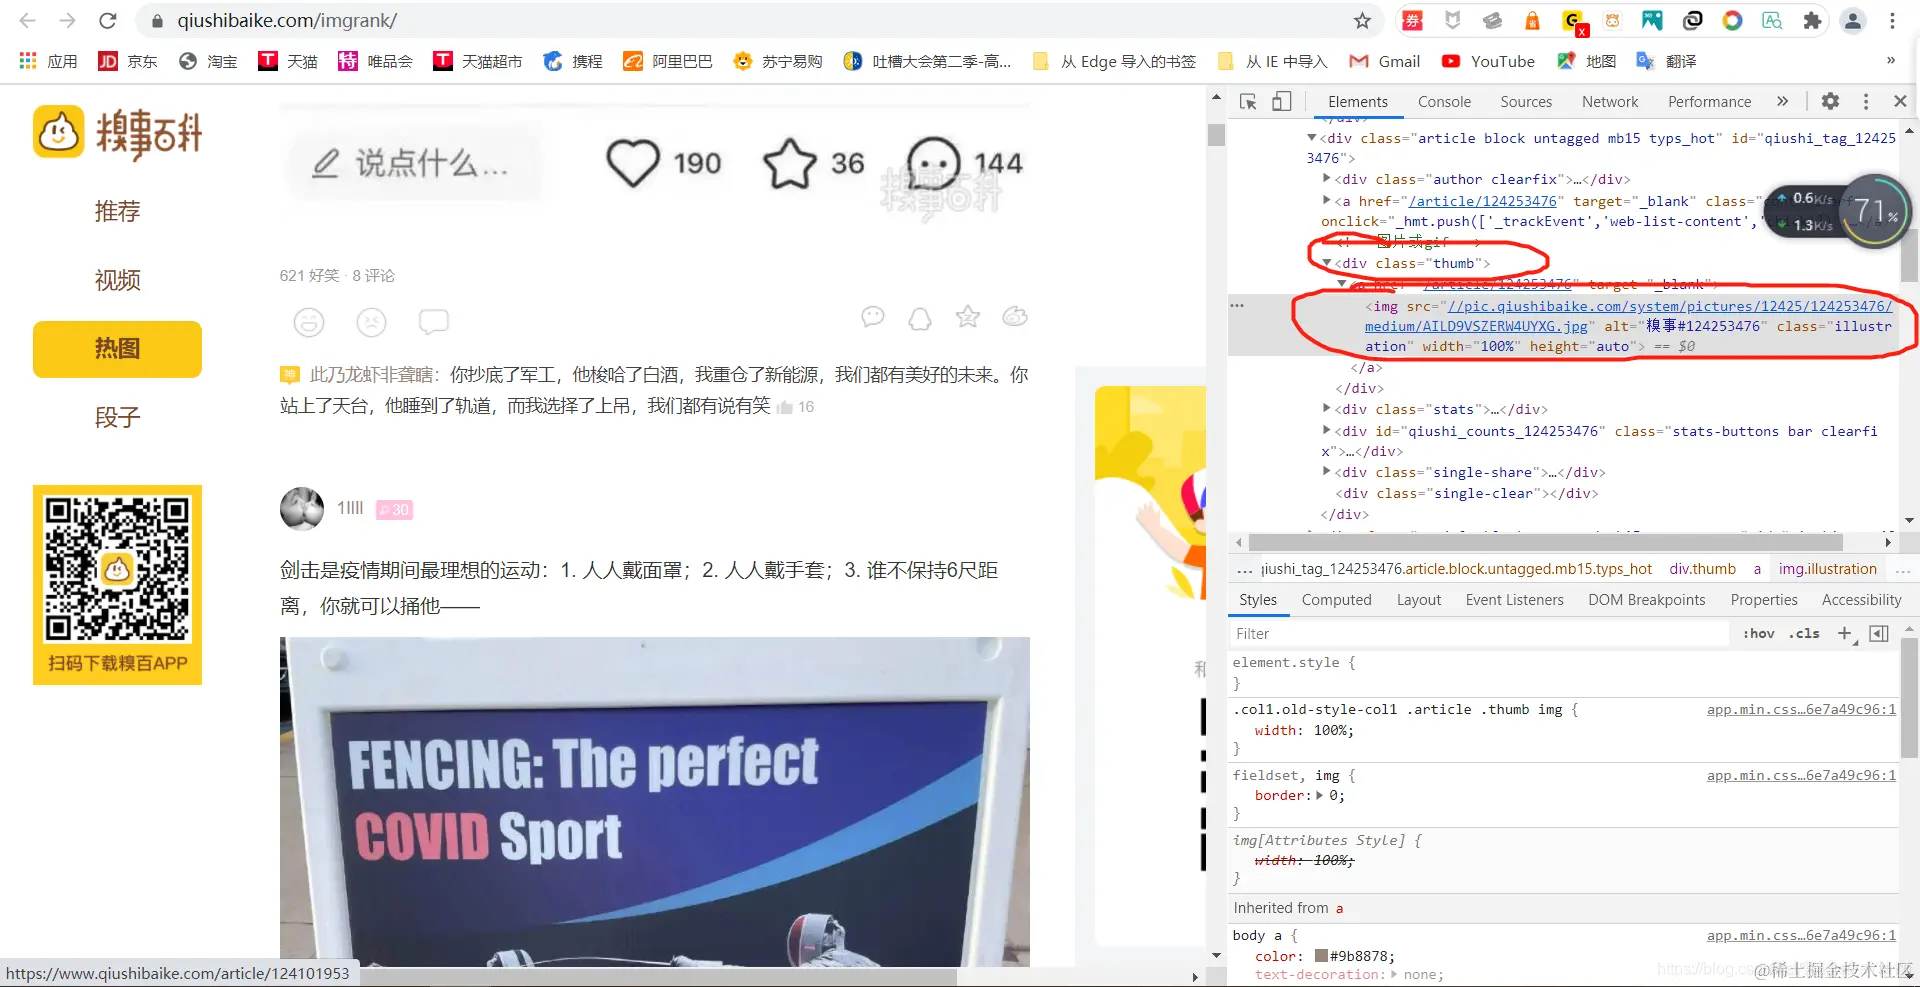Screen dimensions: 1920x987
Task: Select the inspect element arrow tool
Action: (1247, 101)
